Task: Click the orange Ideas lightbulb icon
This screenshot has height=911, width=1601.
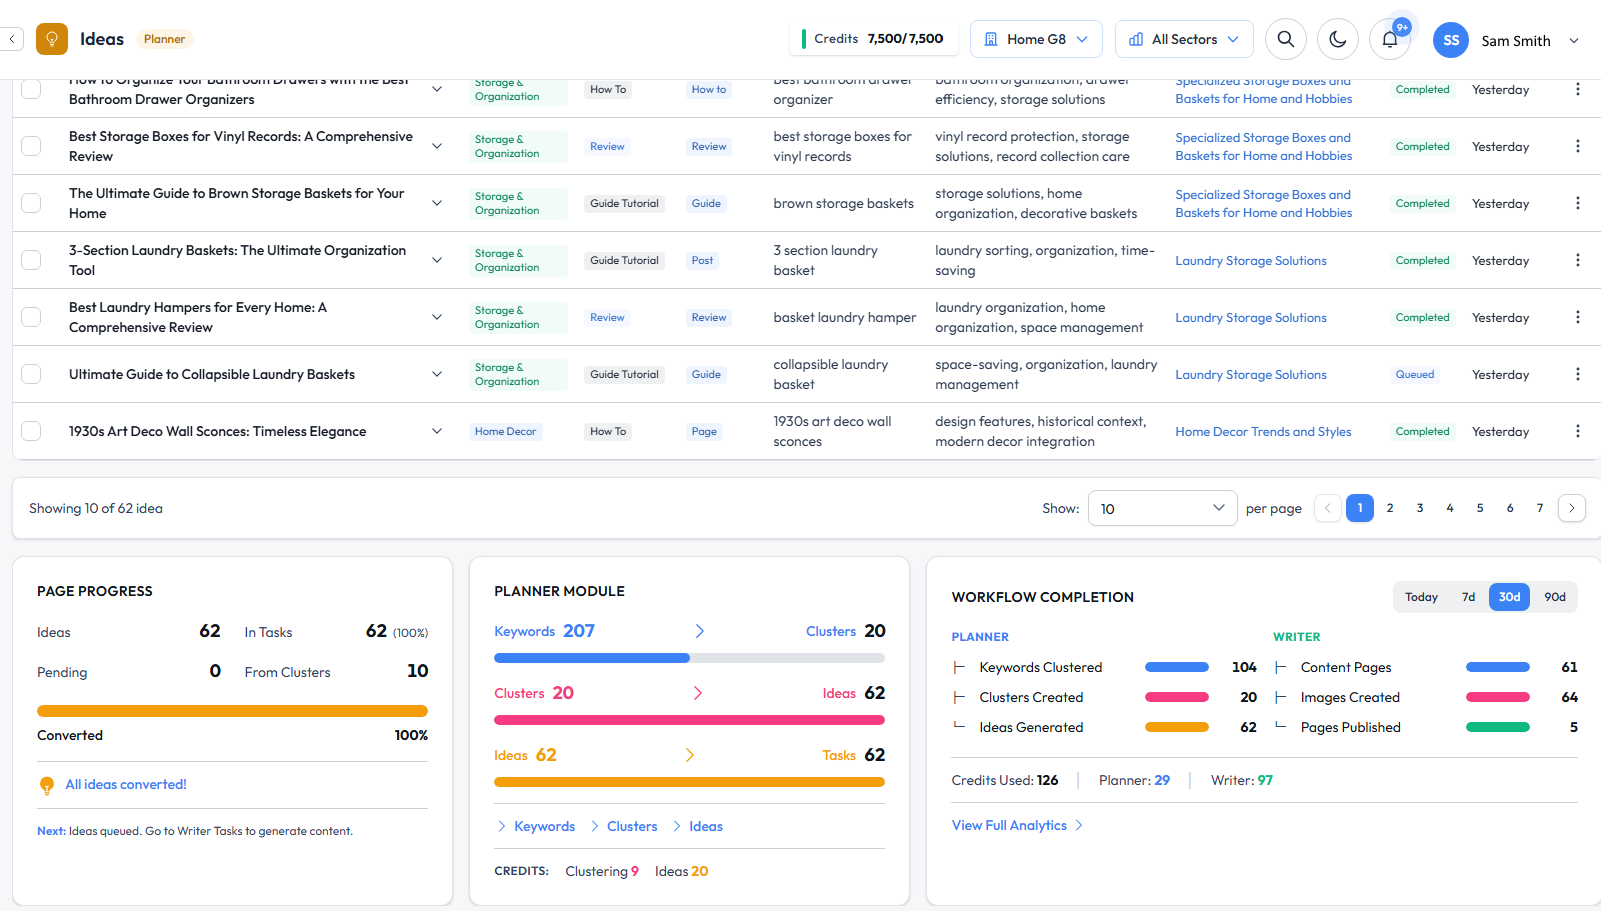Action: click(52, 39)
